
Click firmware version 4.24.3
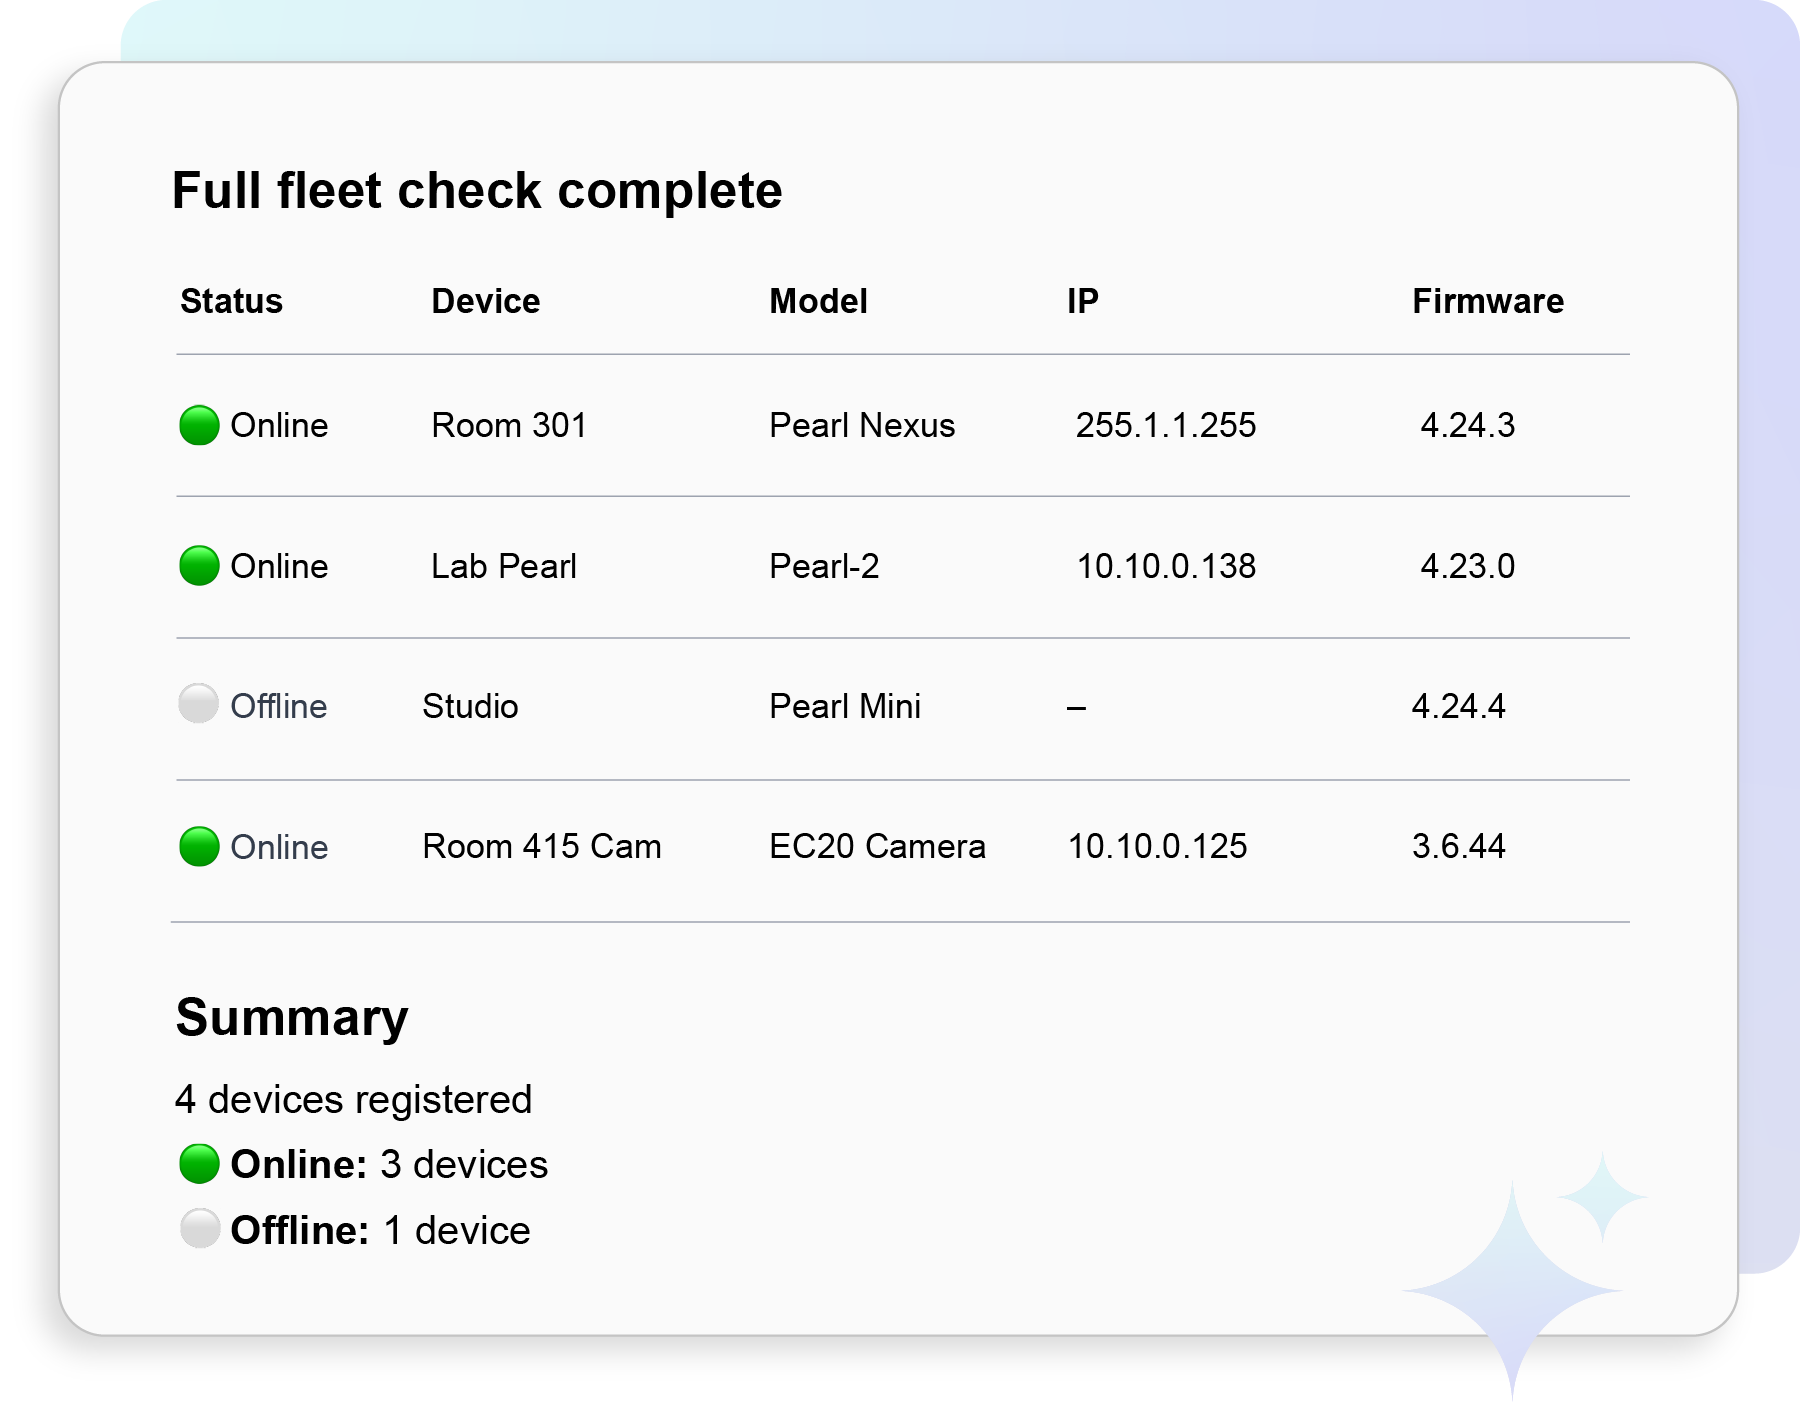tap(1468, 425)
